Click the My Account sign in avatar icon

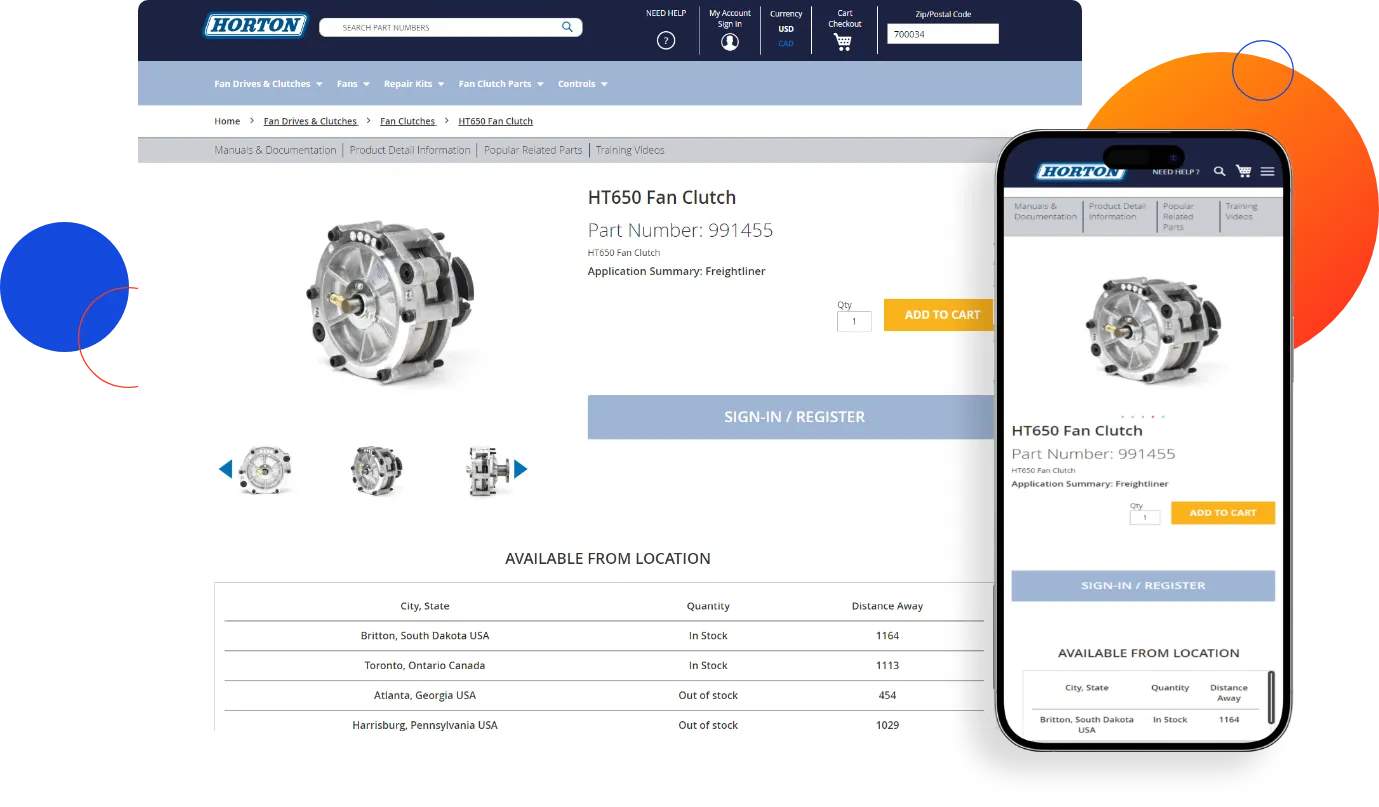730,42
